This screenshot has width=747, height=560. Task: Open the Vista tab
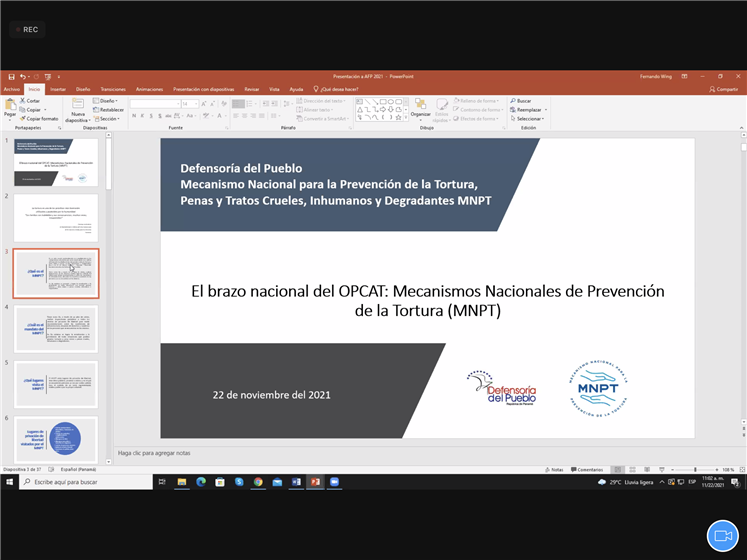tap(274, 89)
